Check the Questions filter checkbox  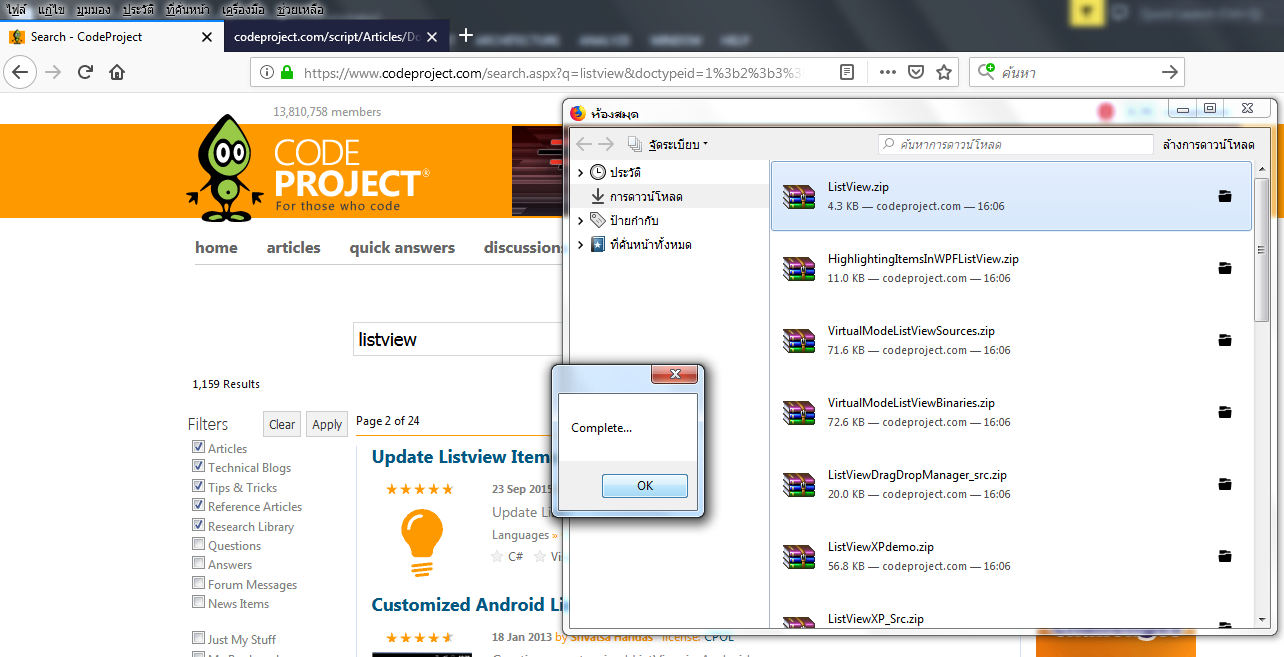[198, 545]
